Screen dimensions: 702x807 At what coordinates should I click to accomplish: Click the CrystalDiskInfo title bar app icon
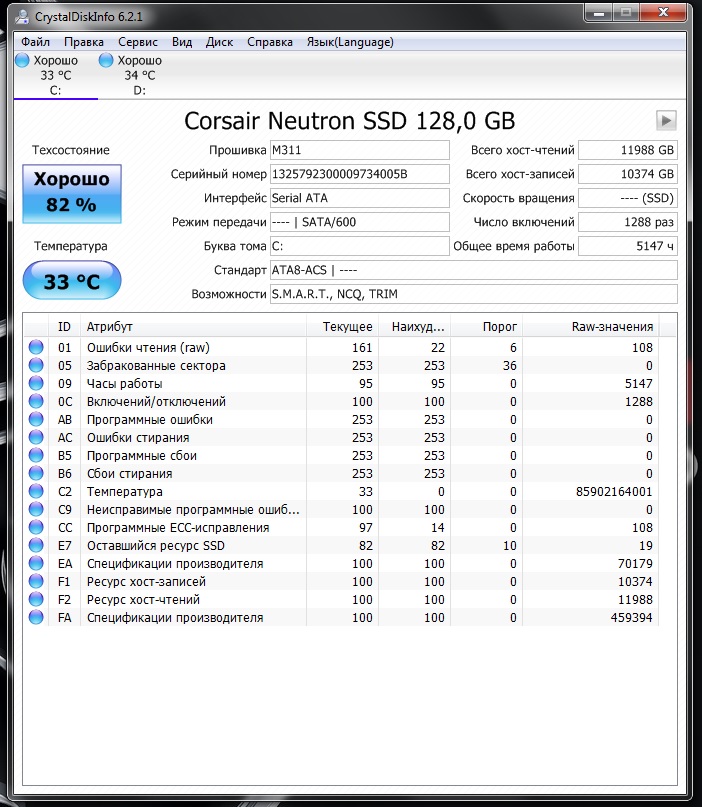pyautogui.click(x=22, y=17)
